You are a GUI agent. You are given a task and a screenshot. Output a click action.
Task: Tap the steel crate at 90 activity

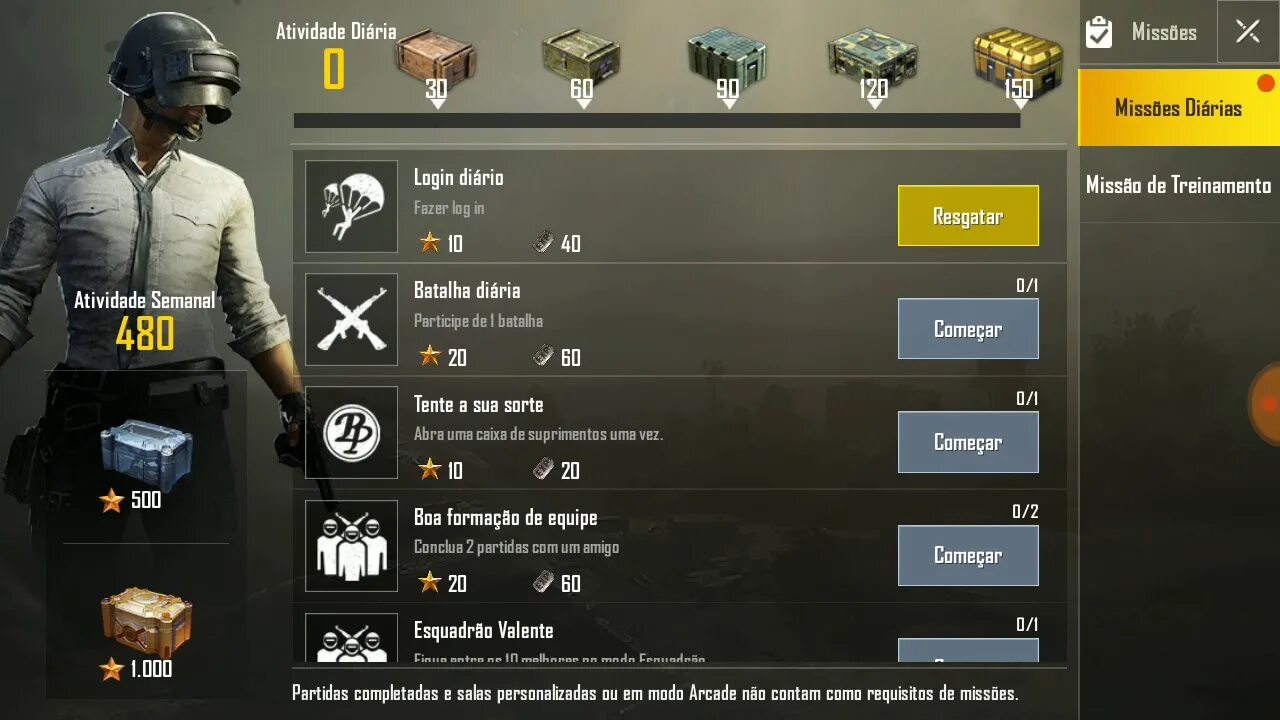pos(727,59)
